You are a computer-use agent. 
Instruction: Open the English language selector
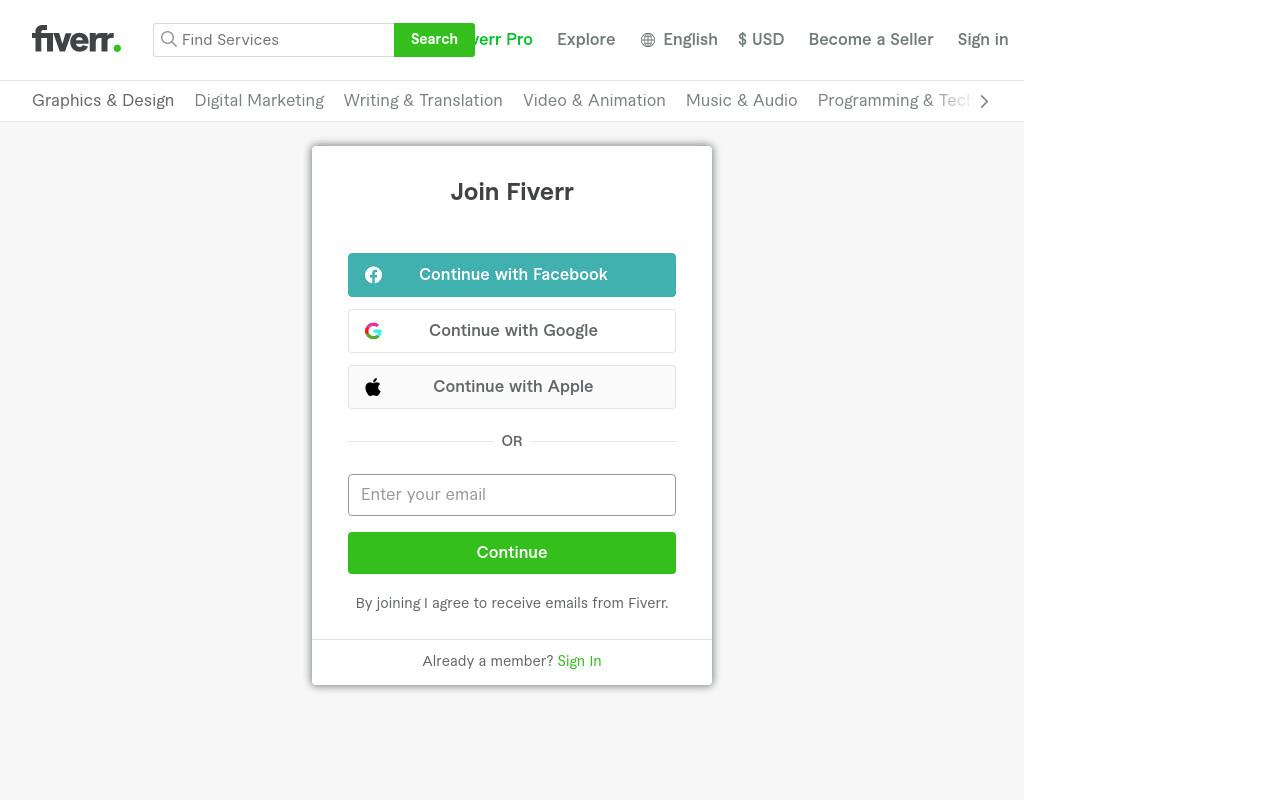(x=679, y=40)
